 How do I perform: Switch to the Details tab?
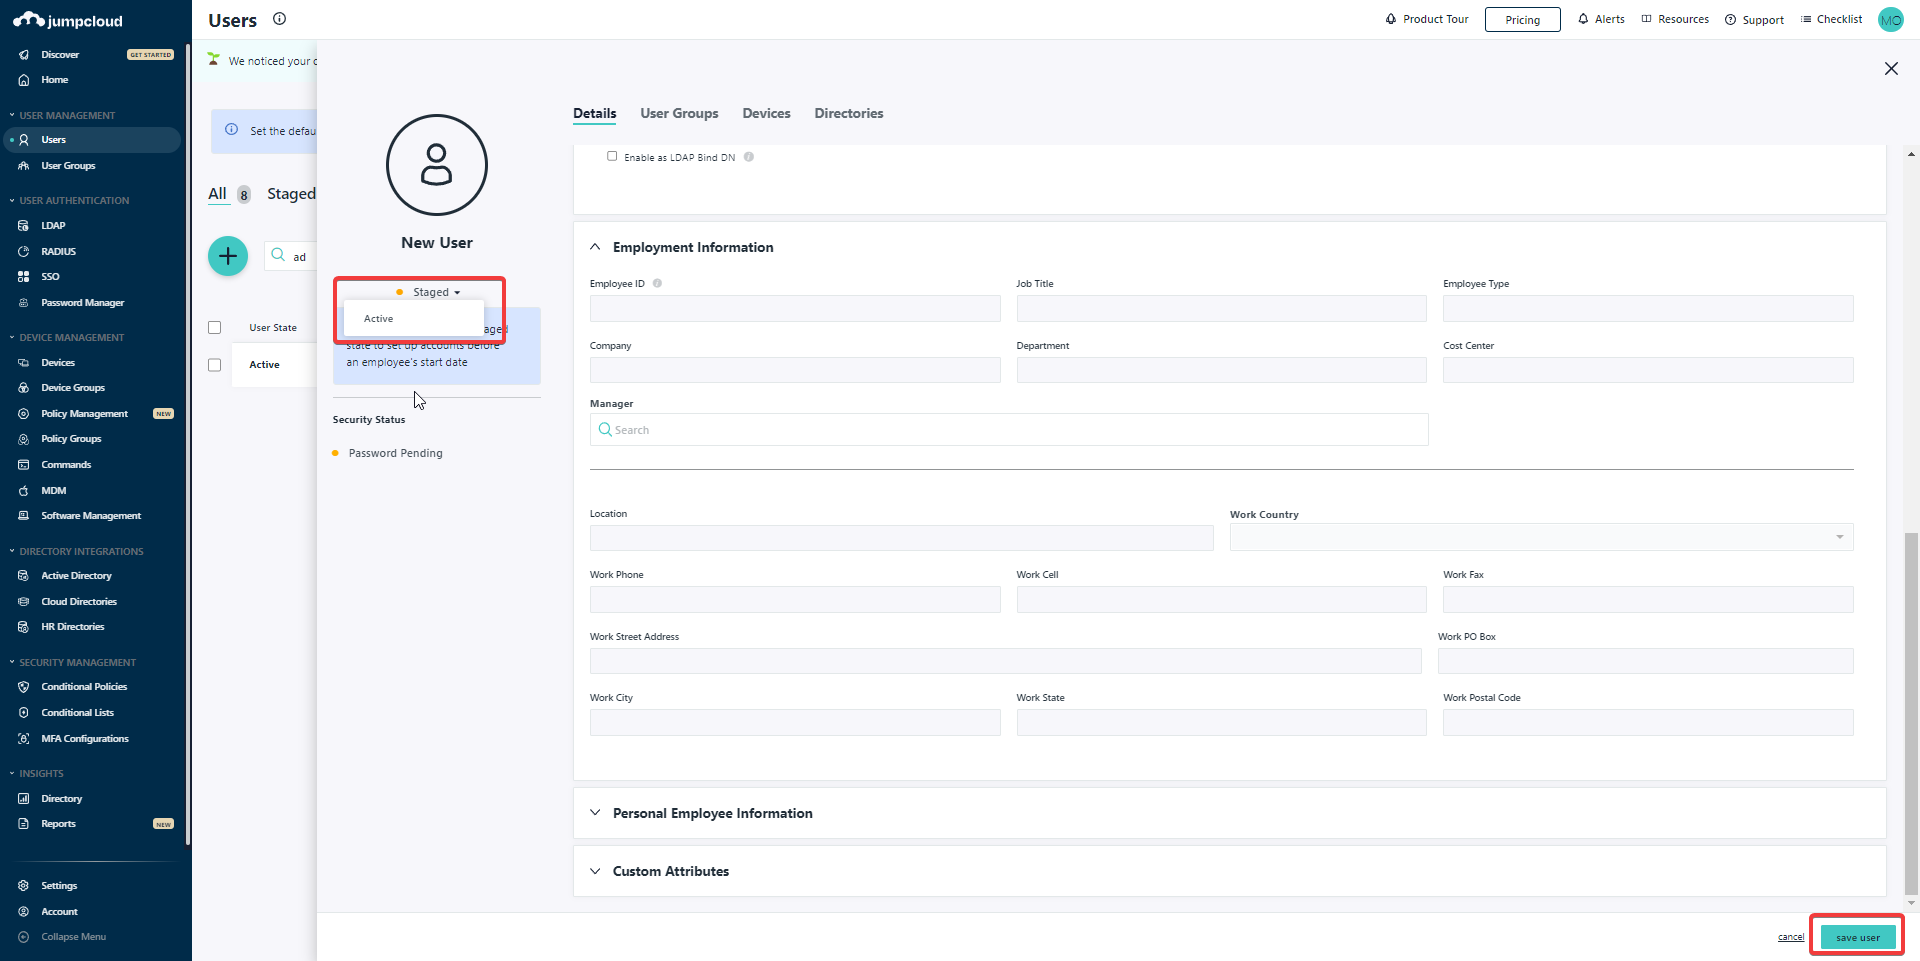point(594,114)
